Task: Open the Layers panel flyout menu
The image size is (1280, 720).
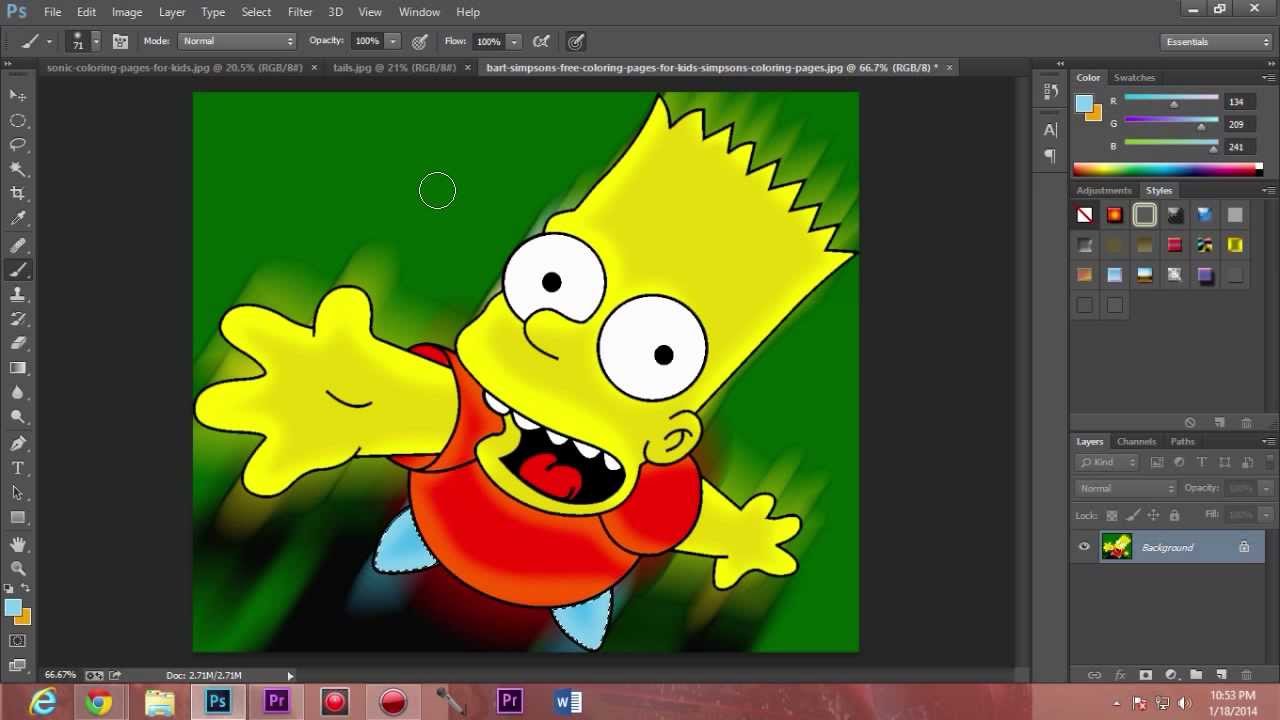Action: pos(1269,441)
